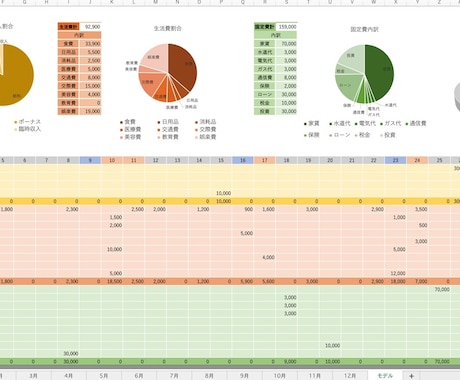Select the 12,000 cell under day 23
This screenshot has height=380, width=460.
coord(395,273)
